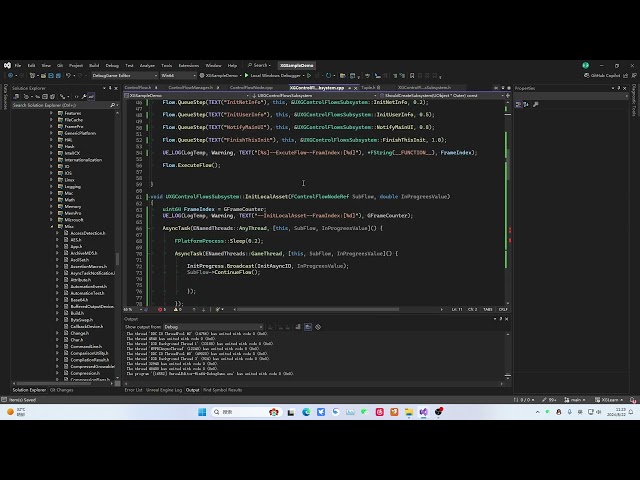This screenshot has height=480, width=640.
Task: Click Start Without Debugging icon
Action: click(x=309, y=76)
